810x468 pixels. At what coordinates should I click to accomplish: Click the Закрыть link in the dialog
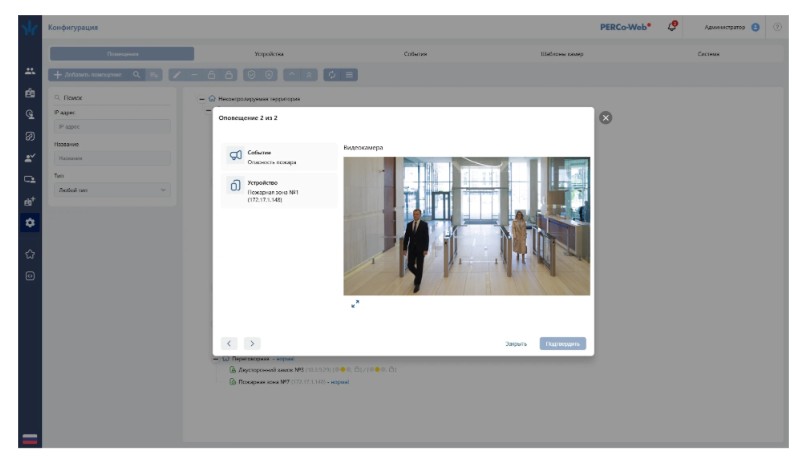coord(515,343)
